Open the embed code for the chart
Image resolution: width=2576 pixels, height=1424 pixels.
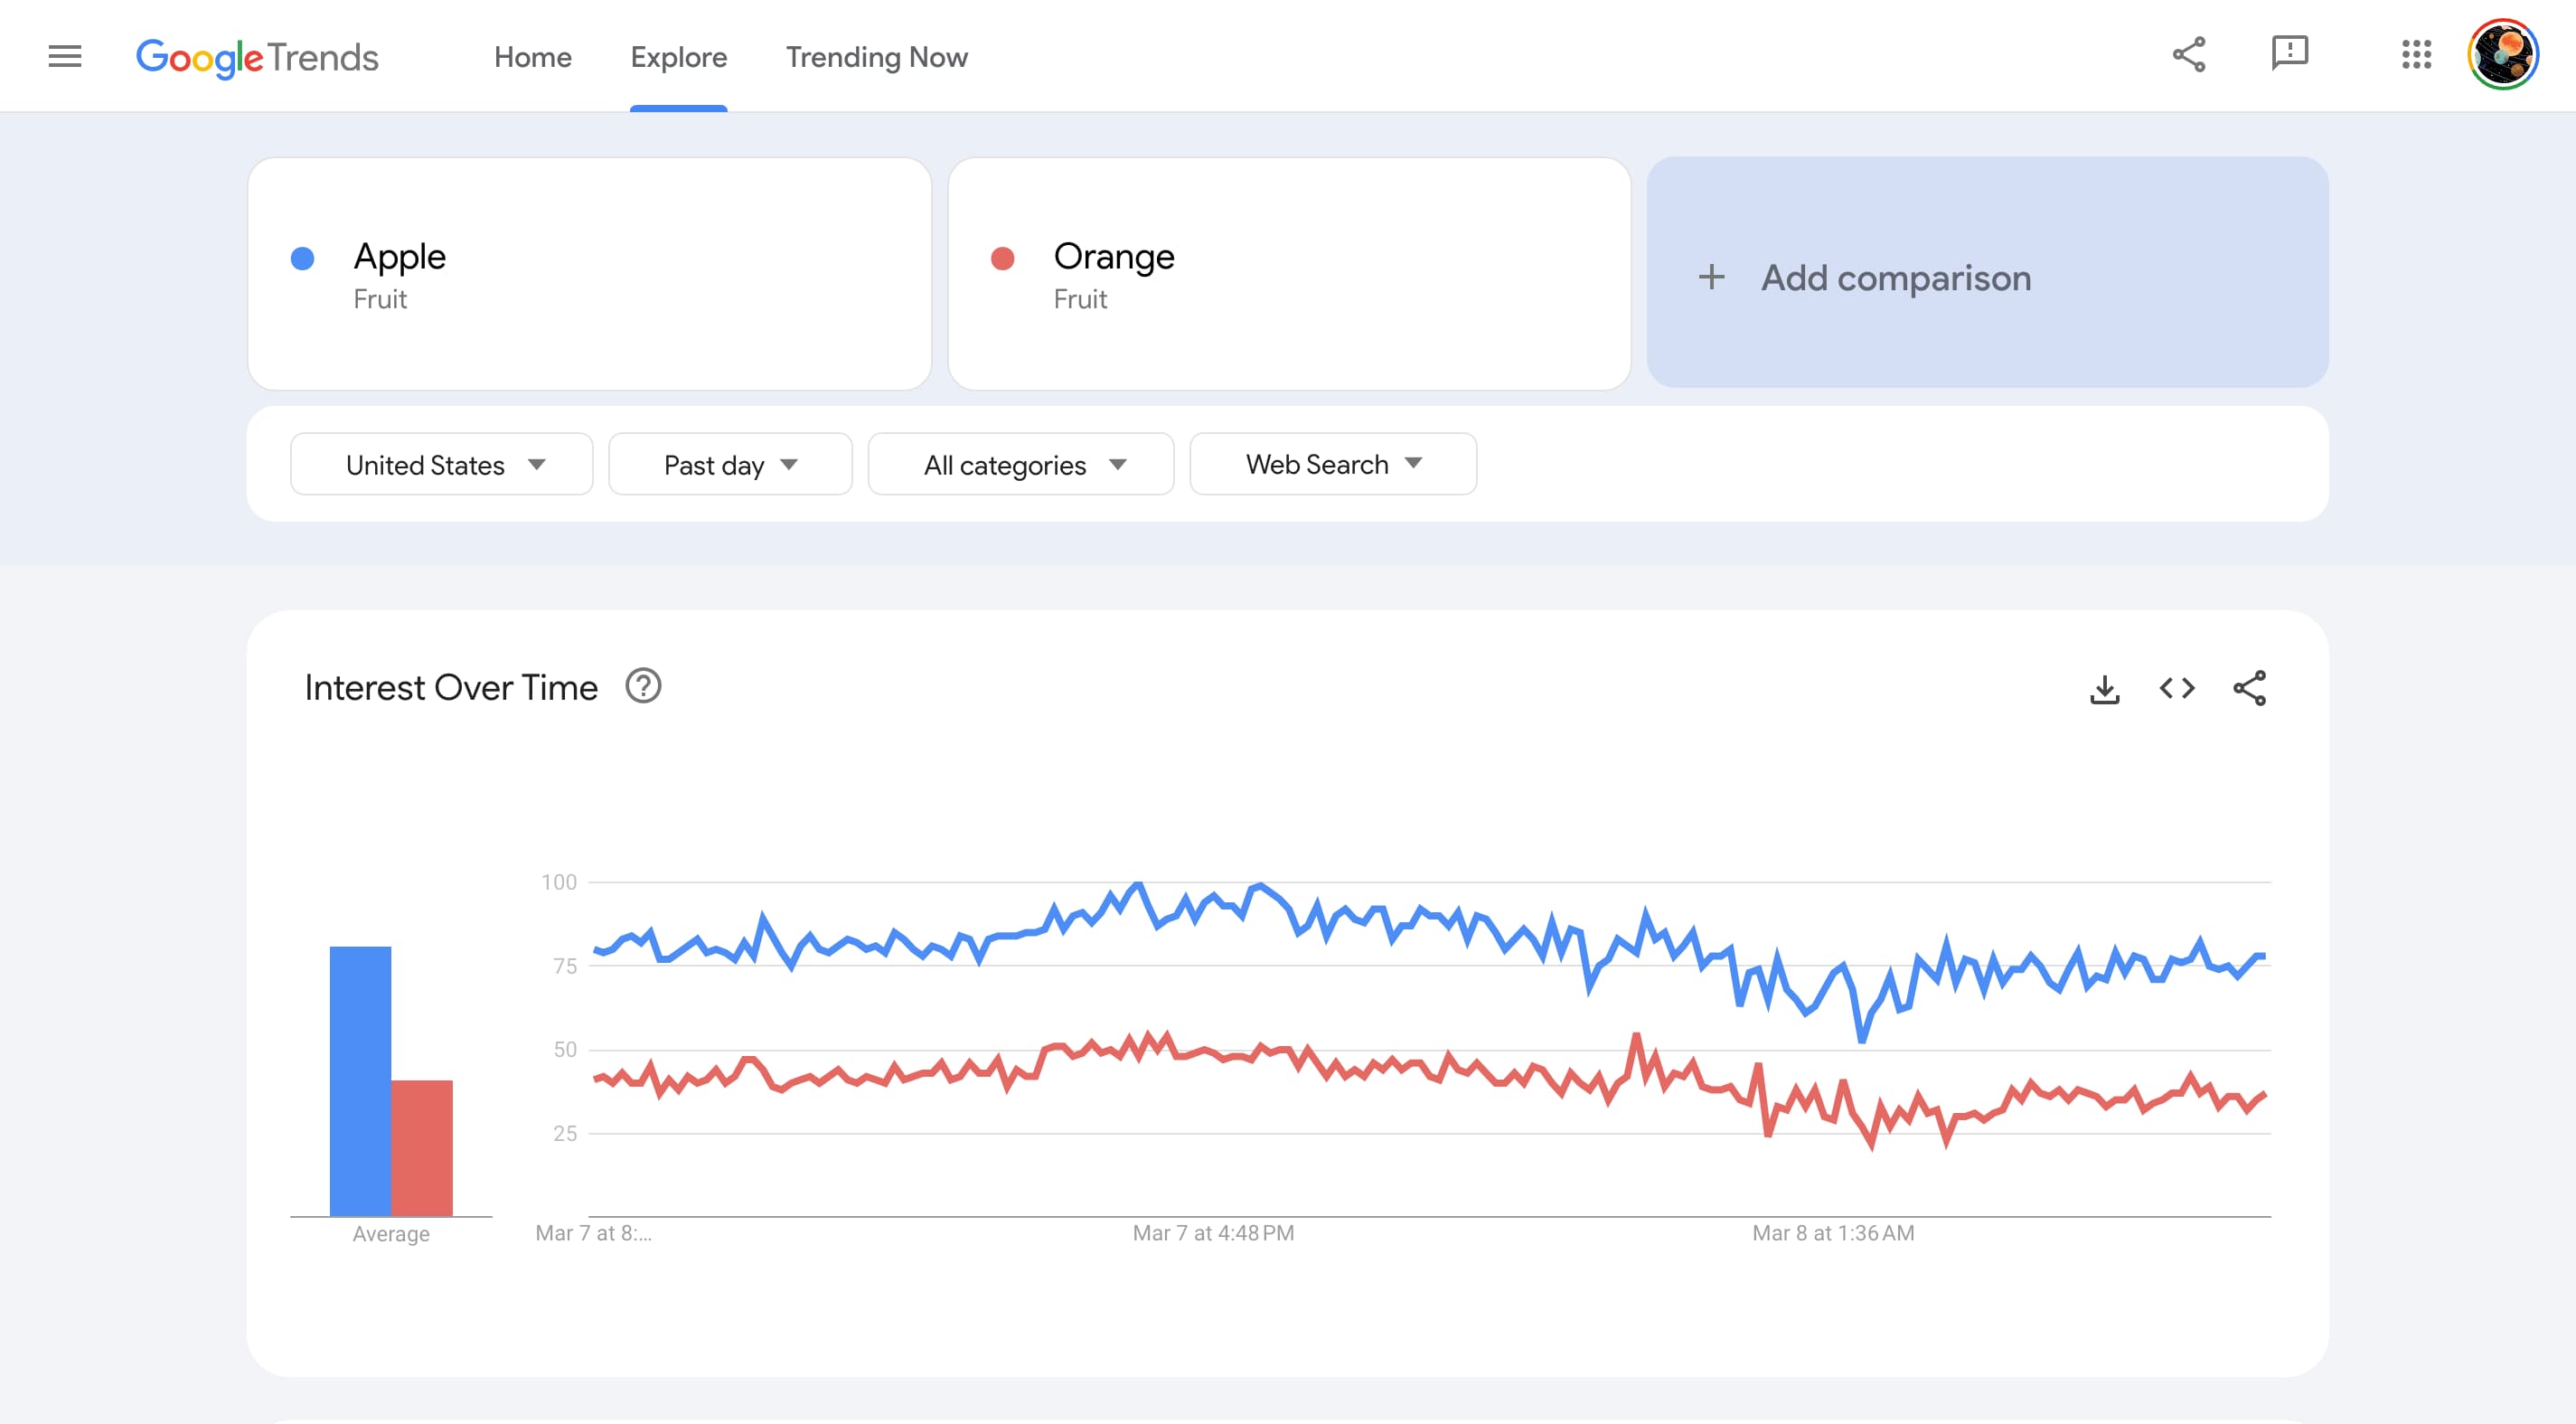pos(2176,688)
